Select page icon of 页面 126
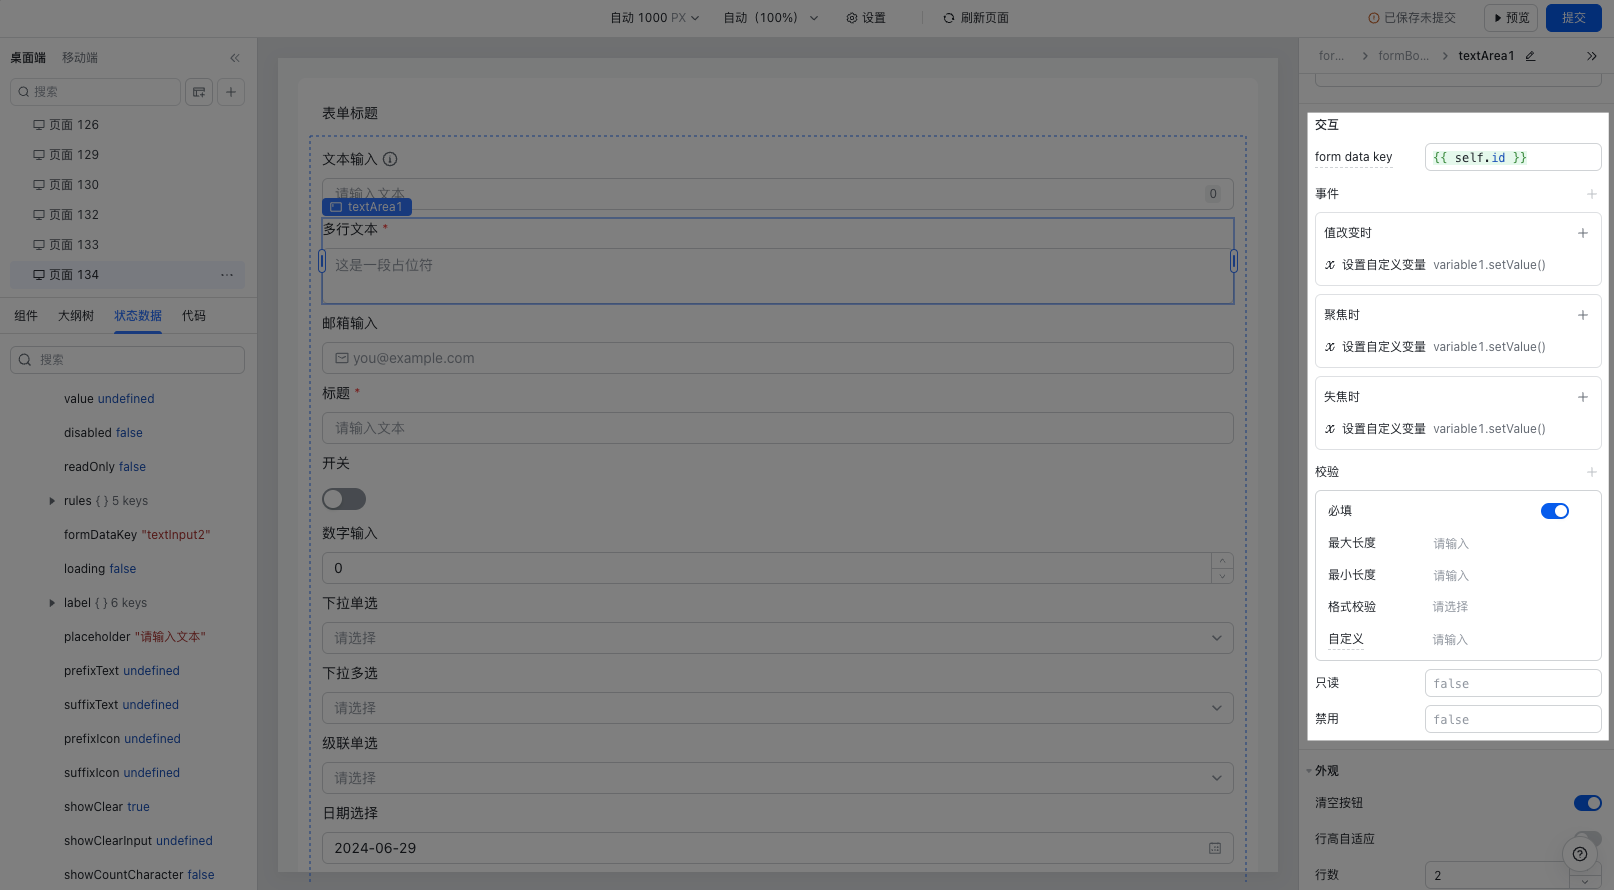1614x890 pixels. point(39,125)
